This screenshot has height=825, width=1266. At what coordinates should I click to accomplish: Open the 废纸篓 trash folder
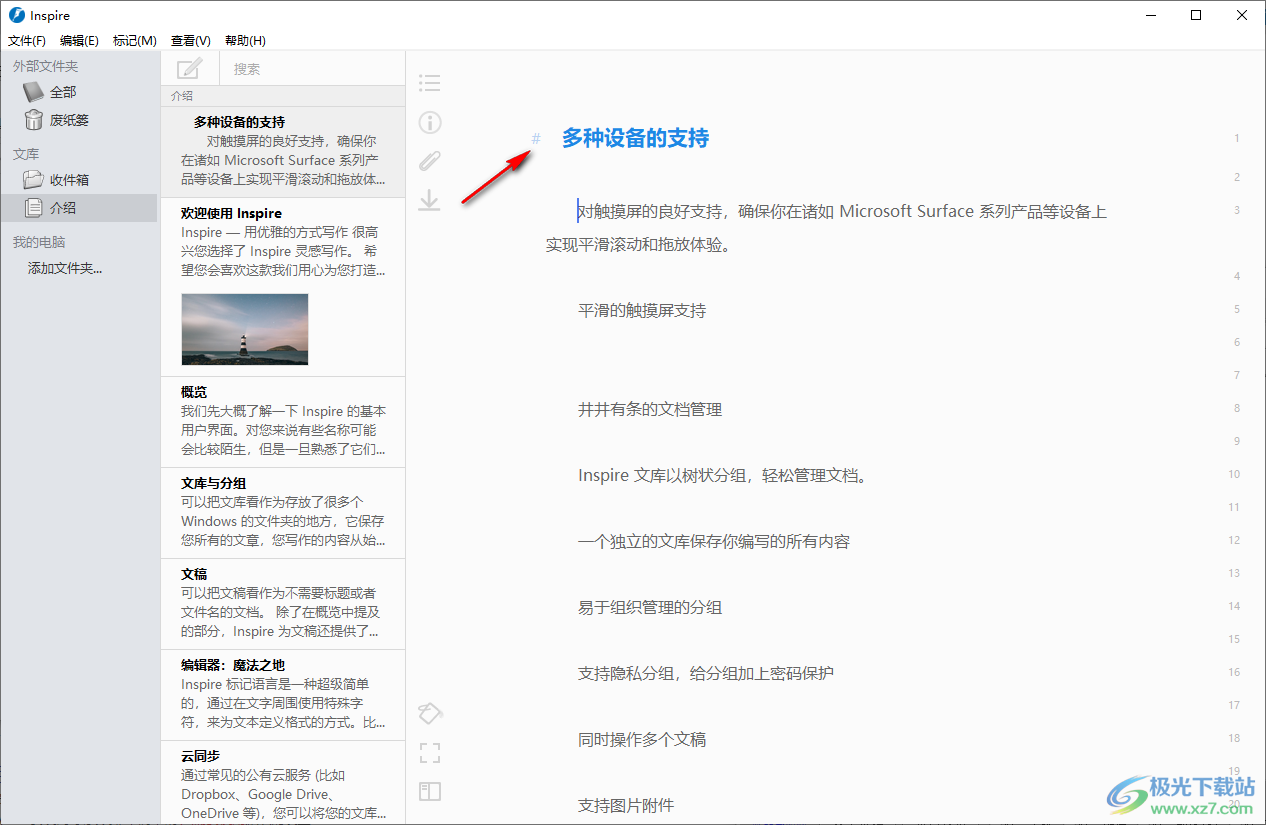[68, 120]
